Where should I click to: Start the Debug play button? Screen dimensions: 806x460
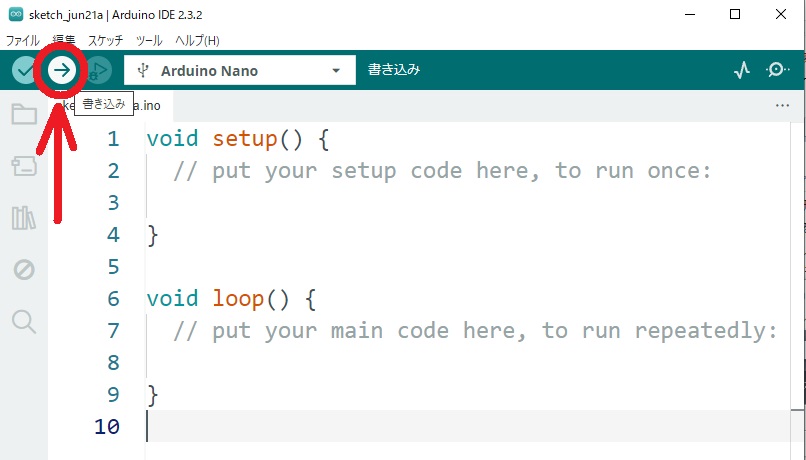pos(99,70)
